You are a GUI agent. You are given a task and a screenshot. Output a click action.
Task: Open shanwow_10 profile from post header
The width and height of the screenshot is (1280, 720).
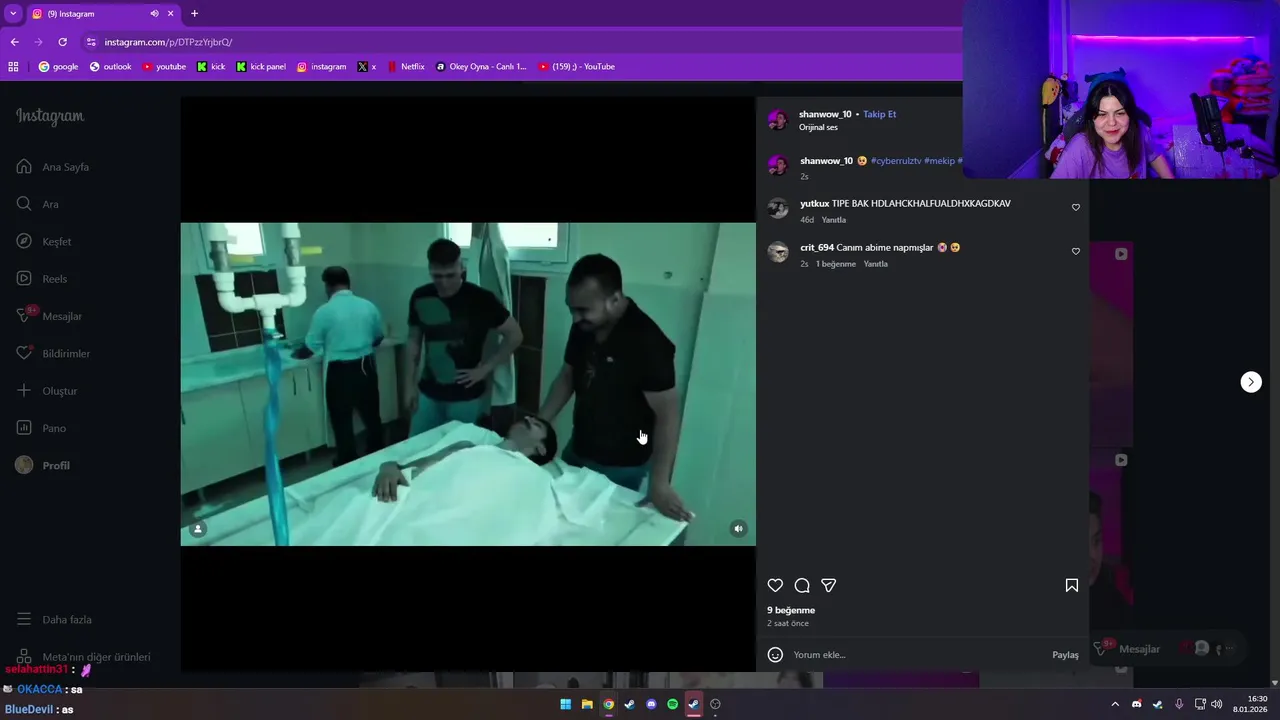point(825,114)
